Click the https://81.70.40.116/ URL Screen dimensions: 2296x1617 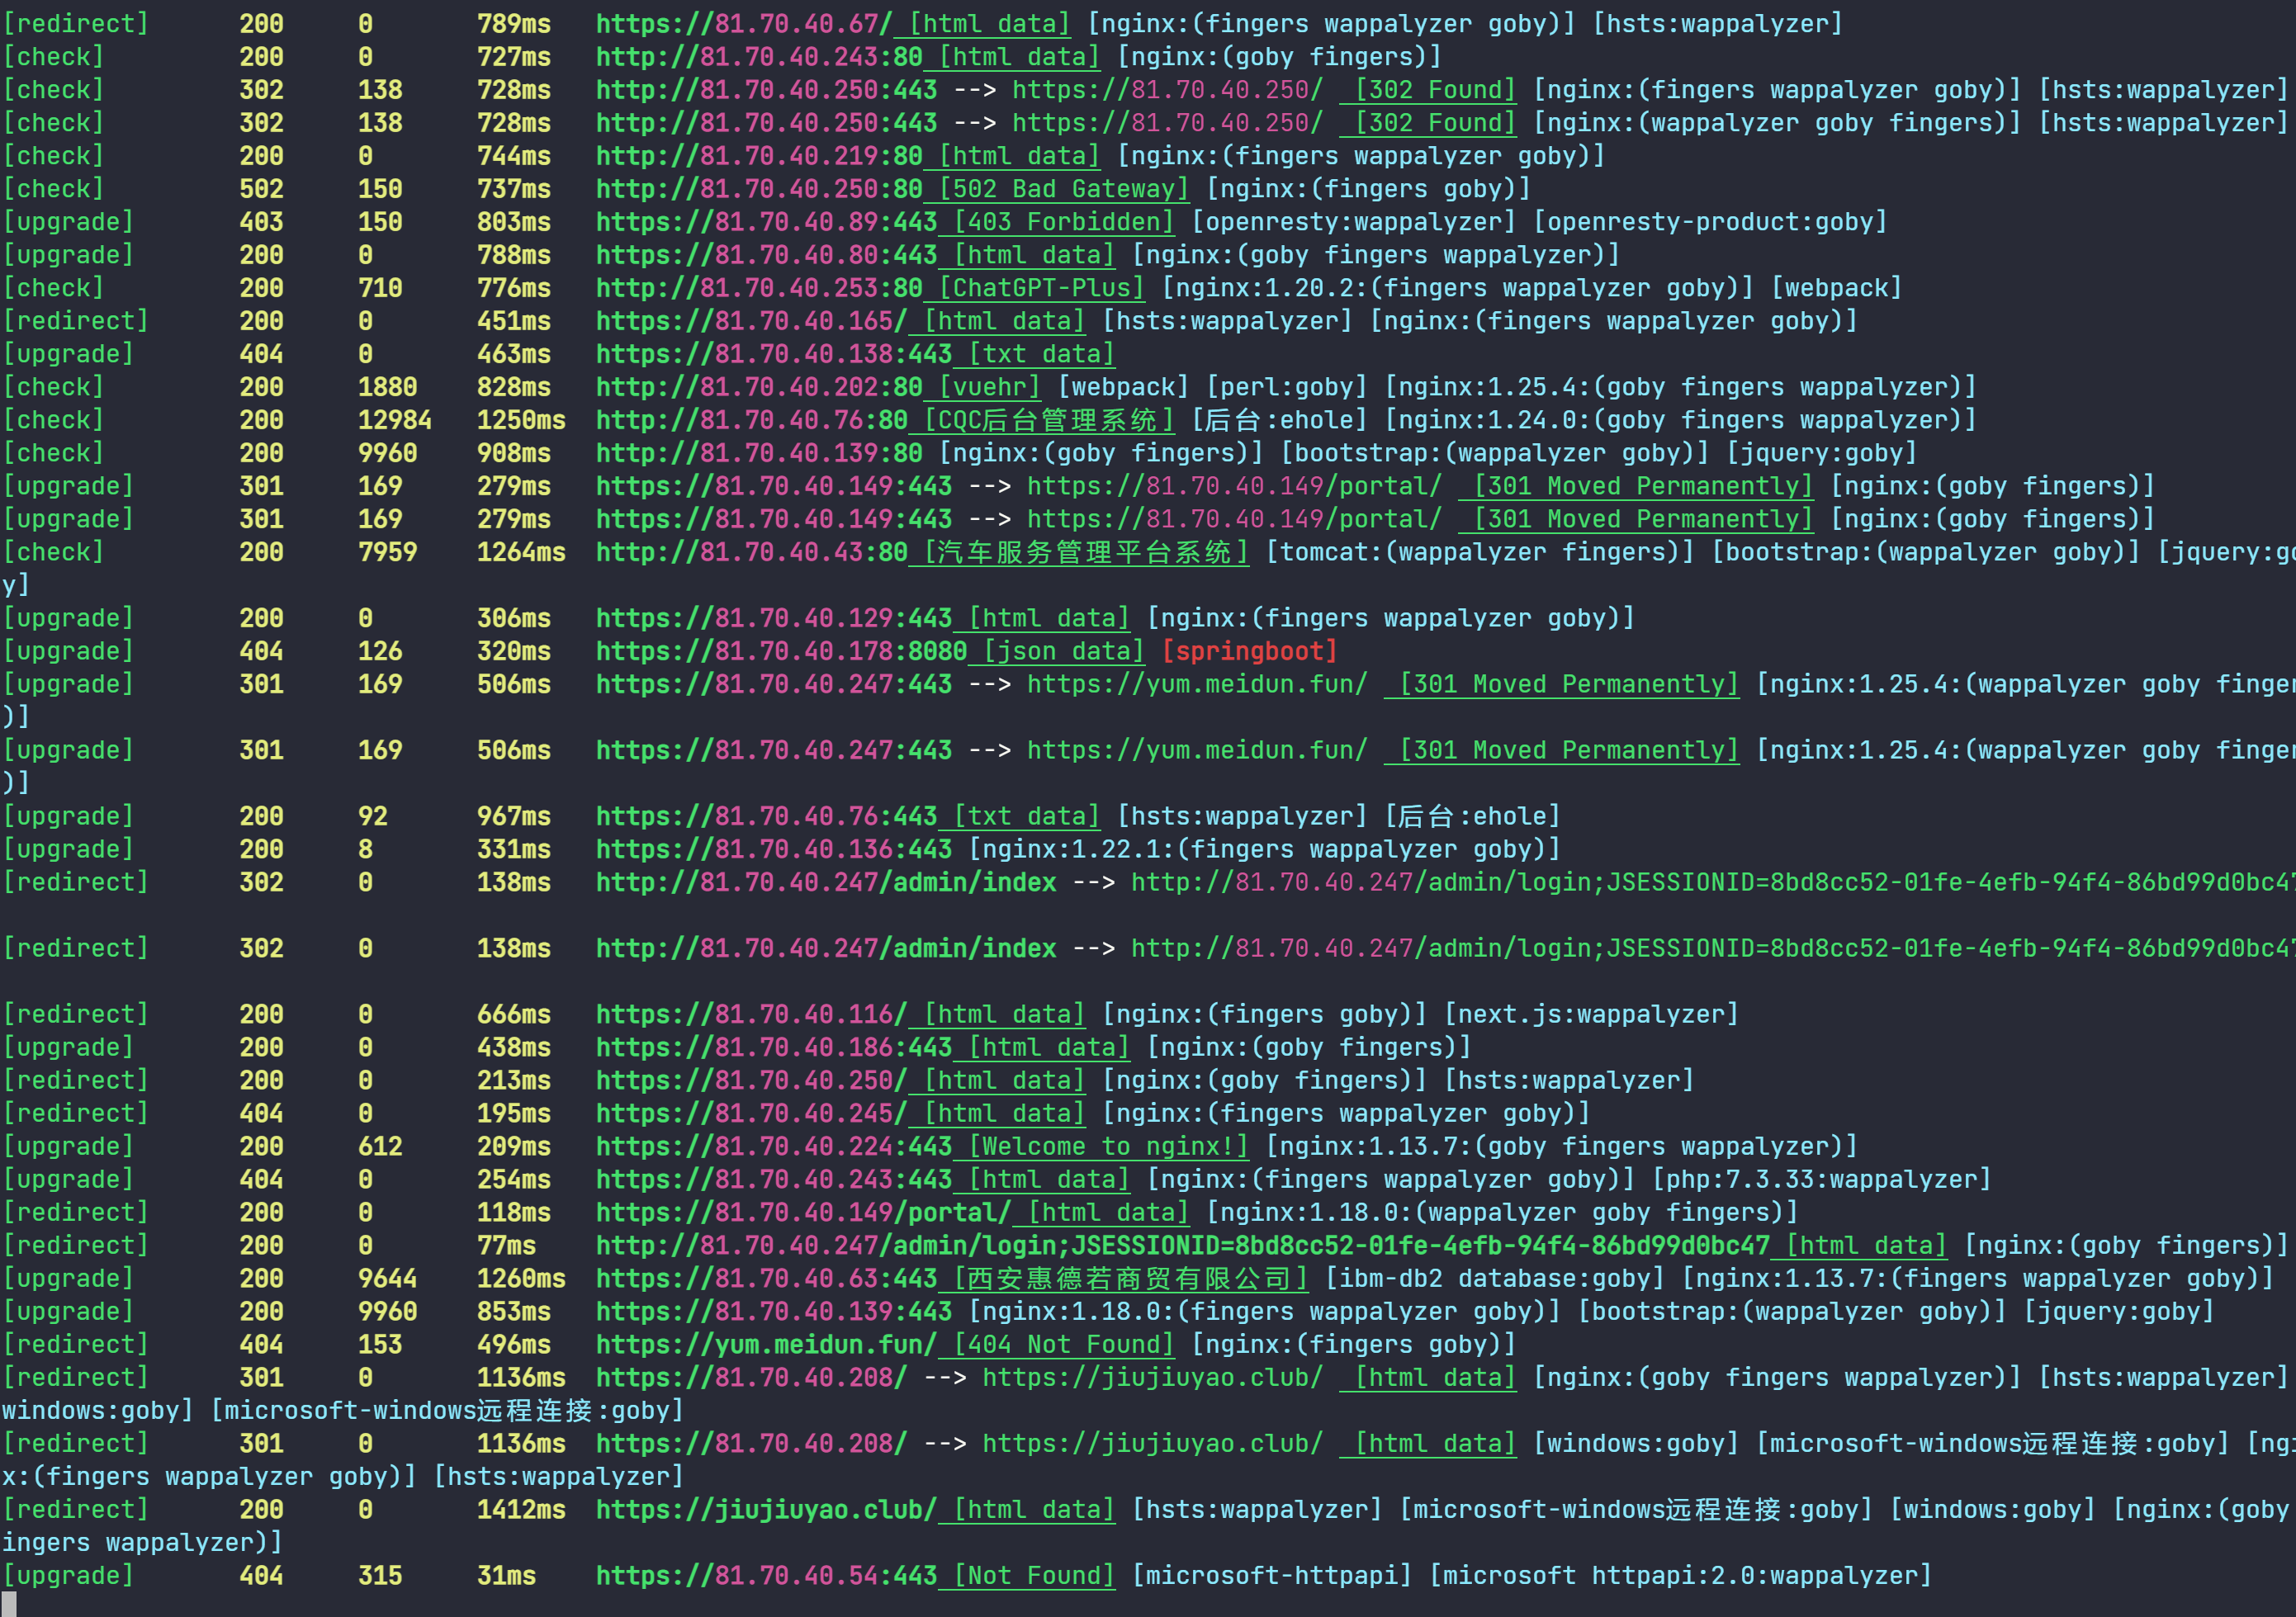coord(751,1013)
